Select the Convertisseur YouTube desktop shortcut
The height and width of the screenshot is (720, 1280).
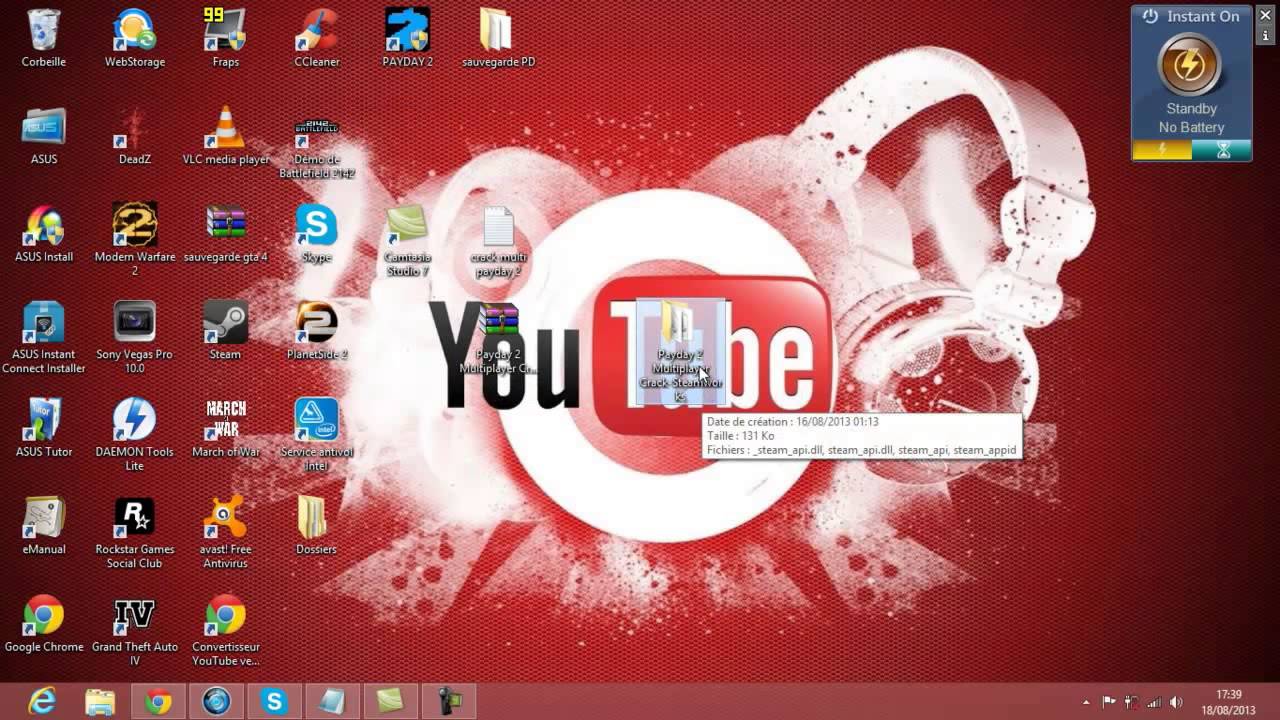226,631
